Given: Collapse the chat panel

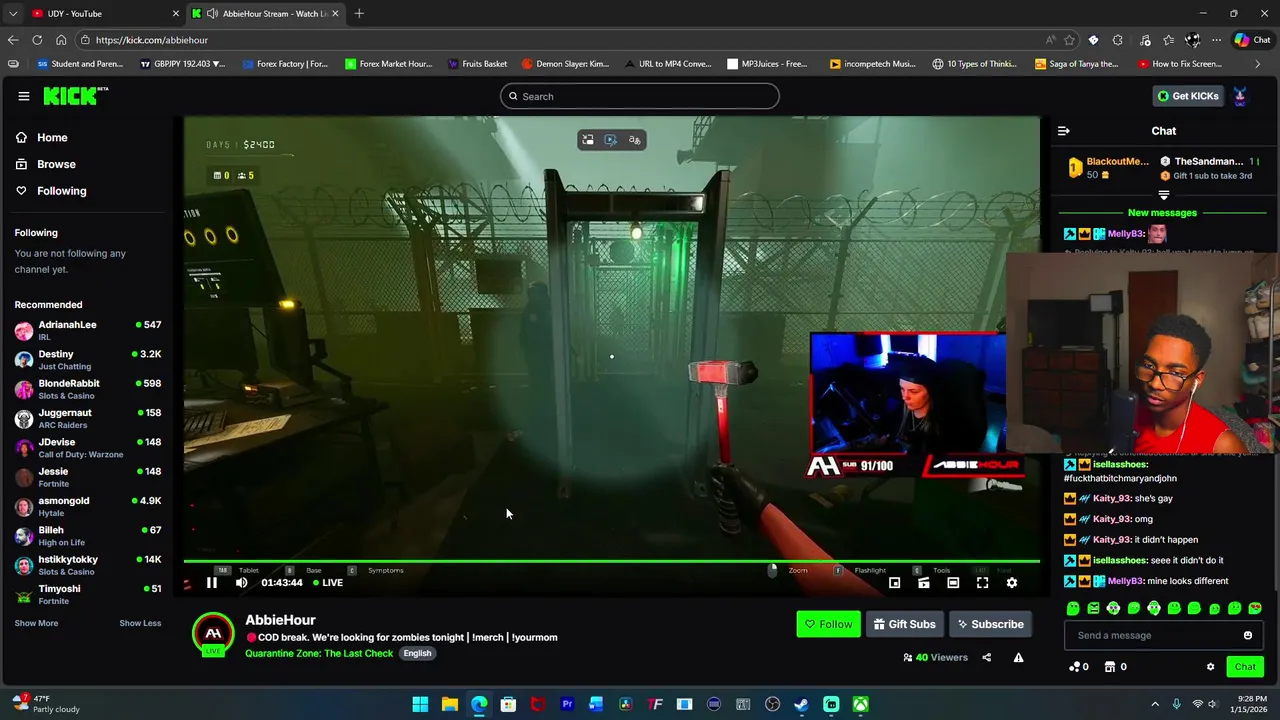Looking at the screenshot, I should [1064, 131].
